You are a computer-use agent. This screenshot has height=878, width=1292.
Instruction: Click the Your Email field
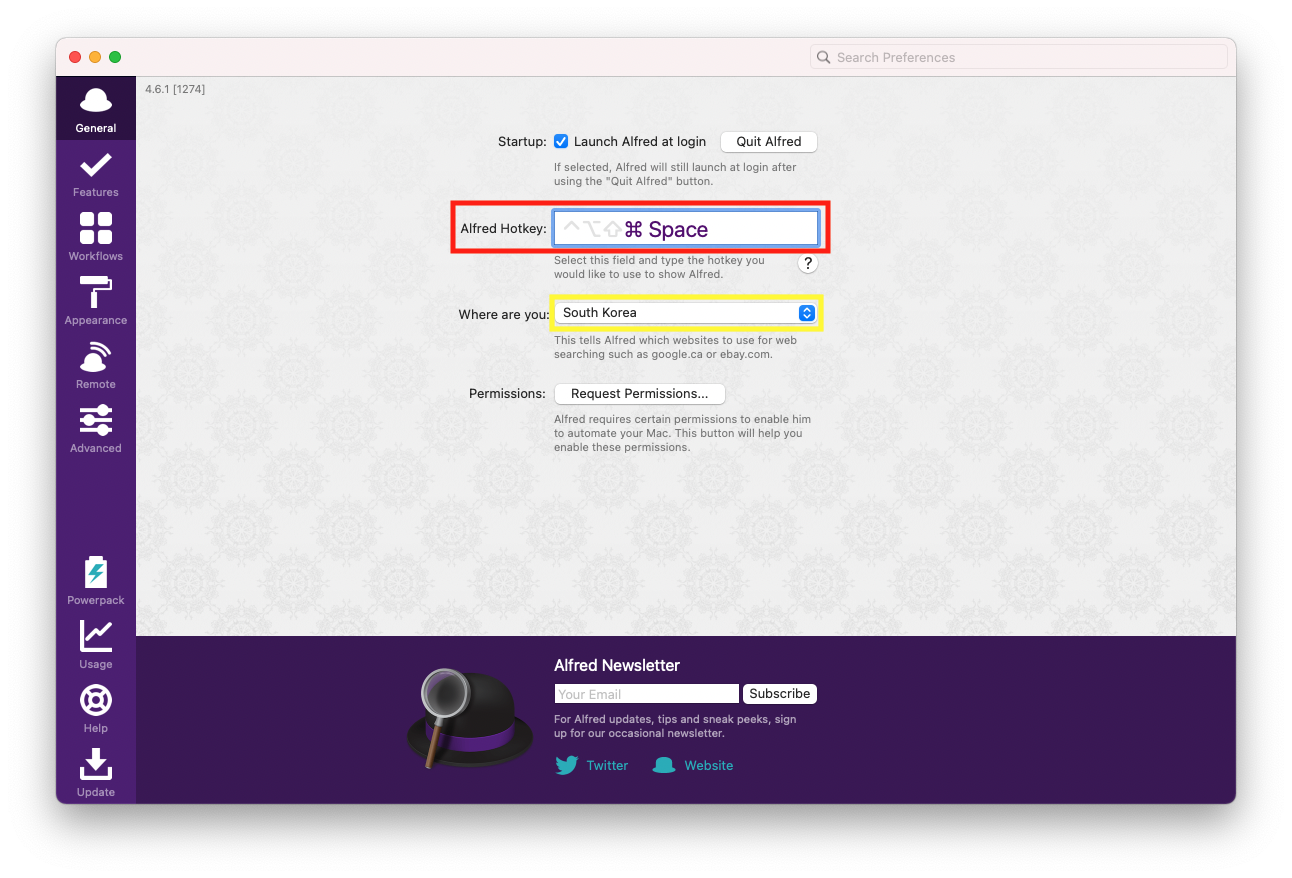tap(647, 694)
